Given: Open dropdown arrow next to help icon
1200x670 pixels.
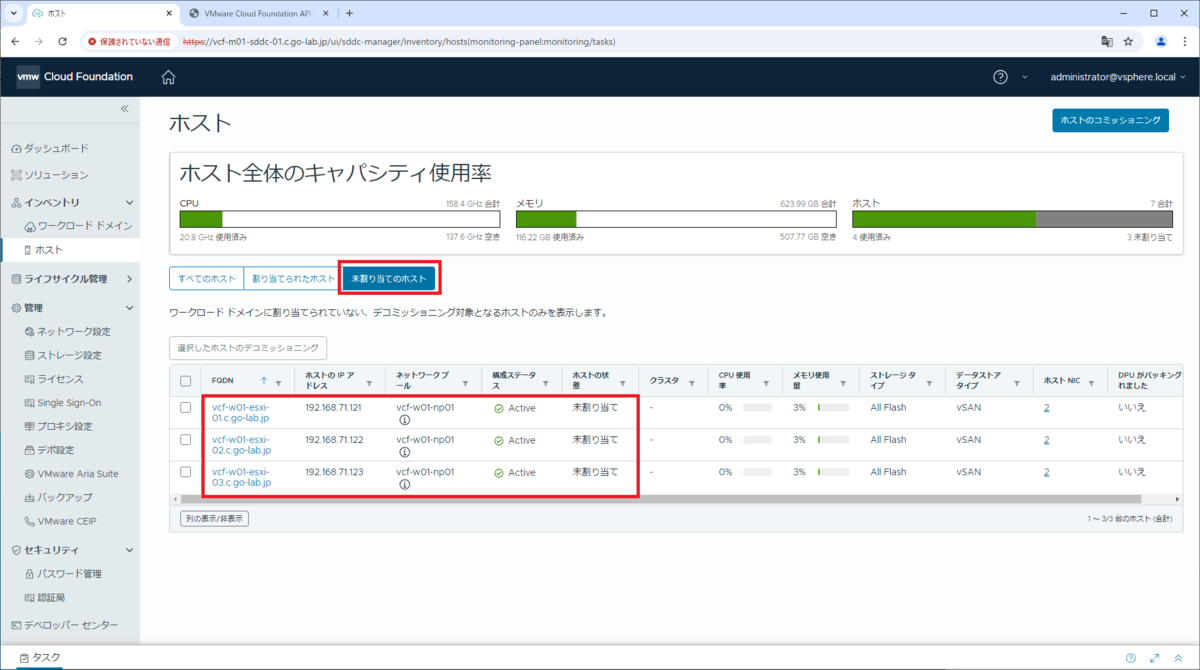Looking at the screenshot, I should click(1024, 77).
